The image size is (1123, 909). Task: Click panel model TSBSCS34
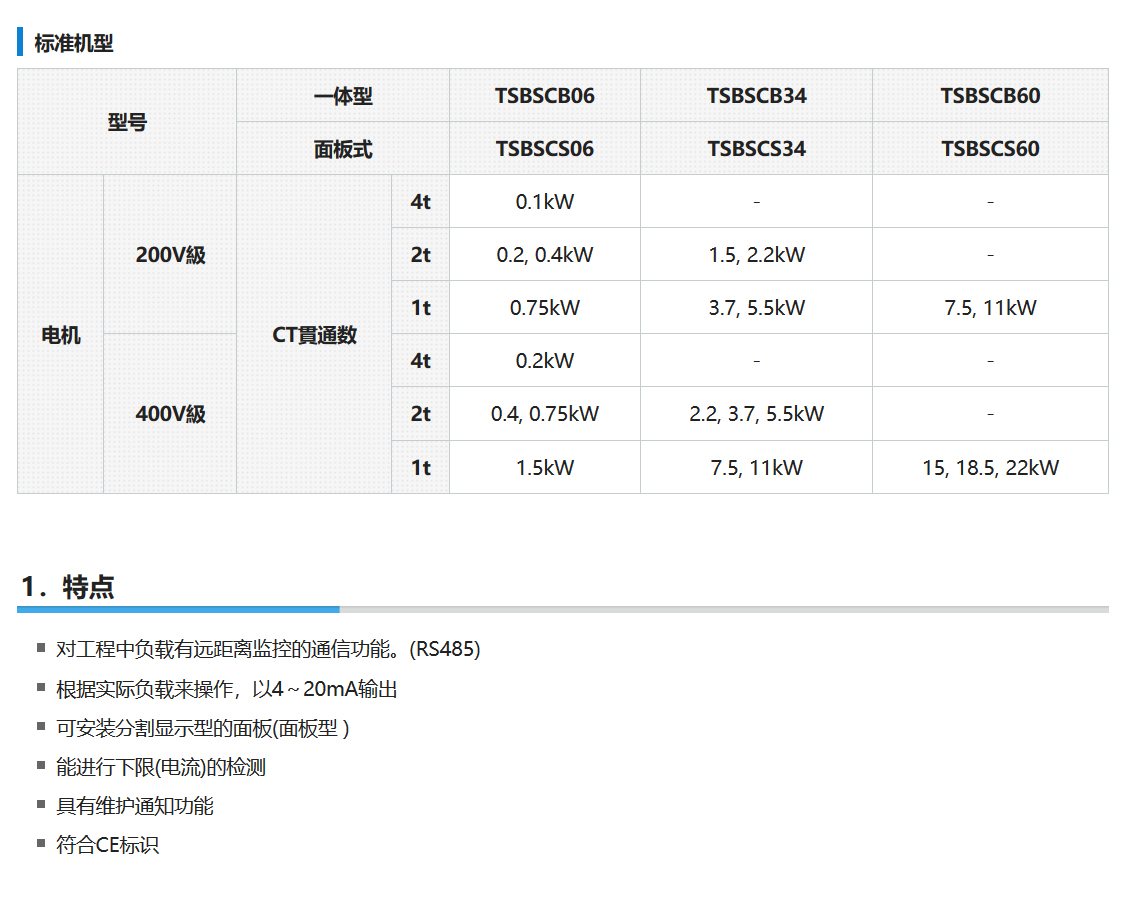[x=756, y=148]
